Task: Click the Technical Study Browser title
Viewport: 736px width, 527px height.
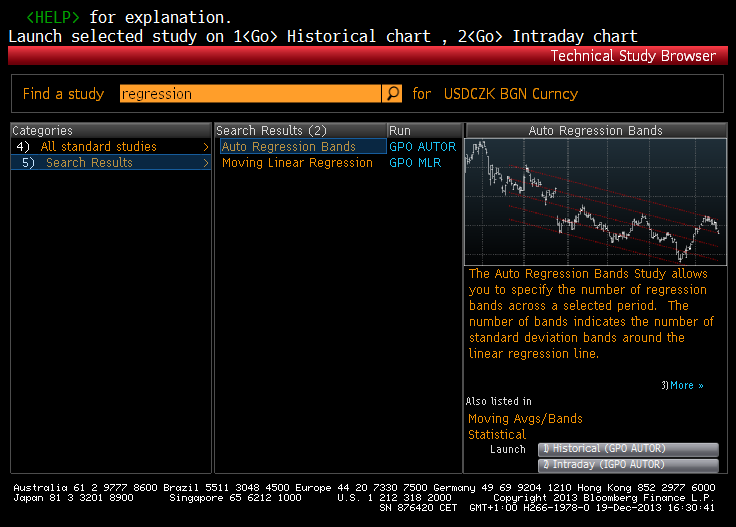Action: click(x=633, y=56)
